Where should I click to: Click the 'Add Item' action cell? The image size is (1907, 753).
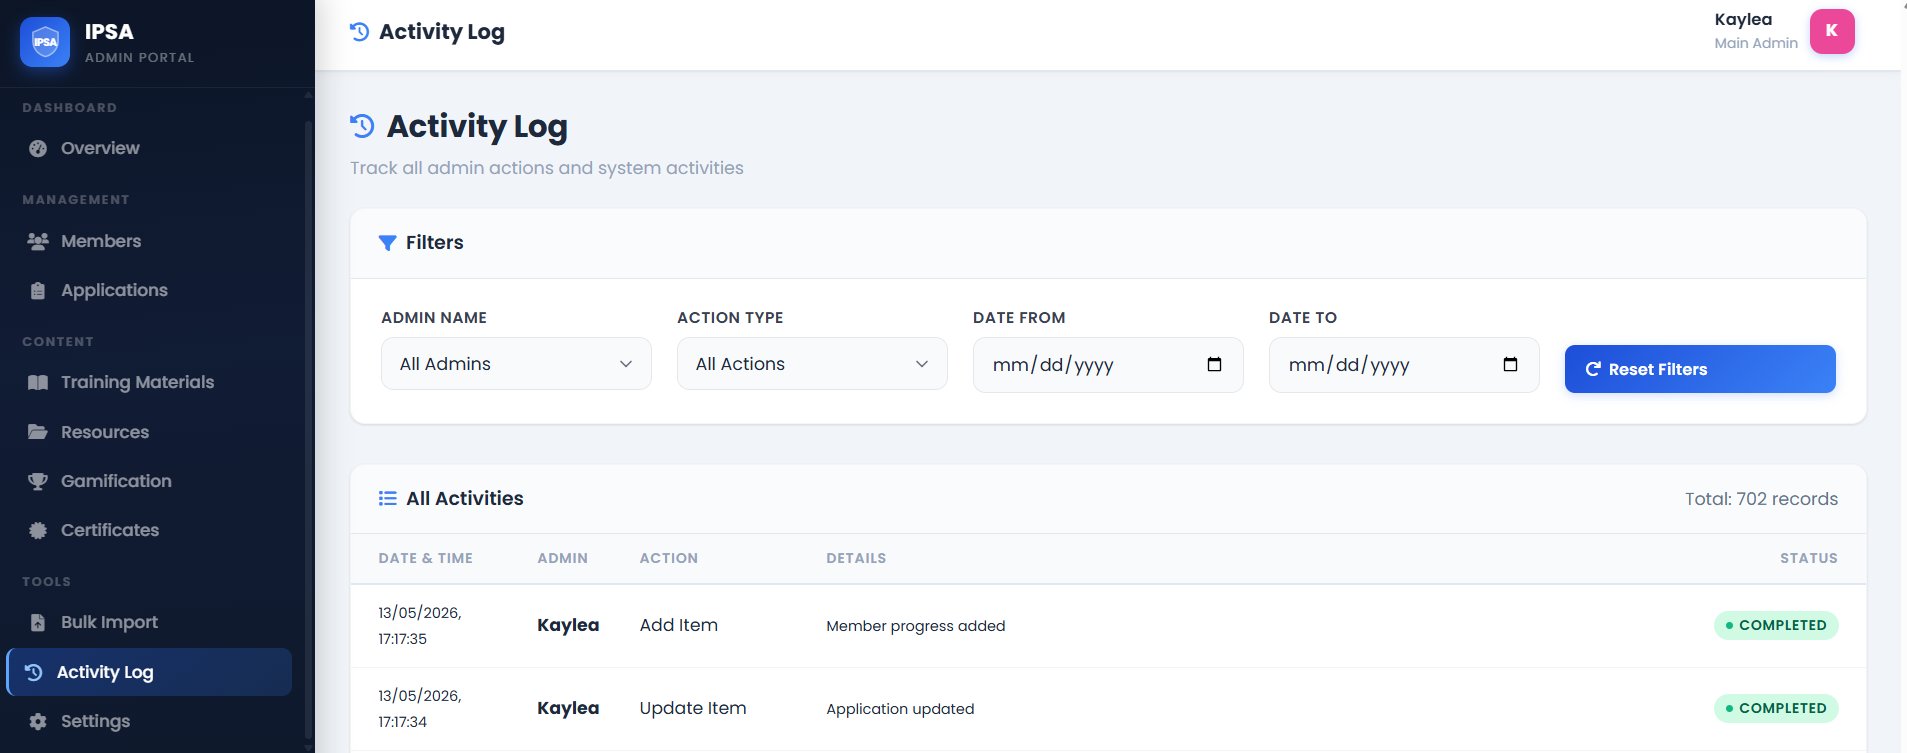[x=679, y=625]
